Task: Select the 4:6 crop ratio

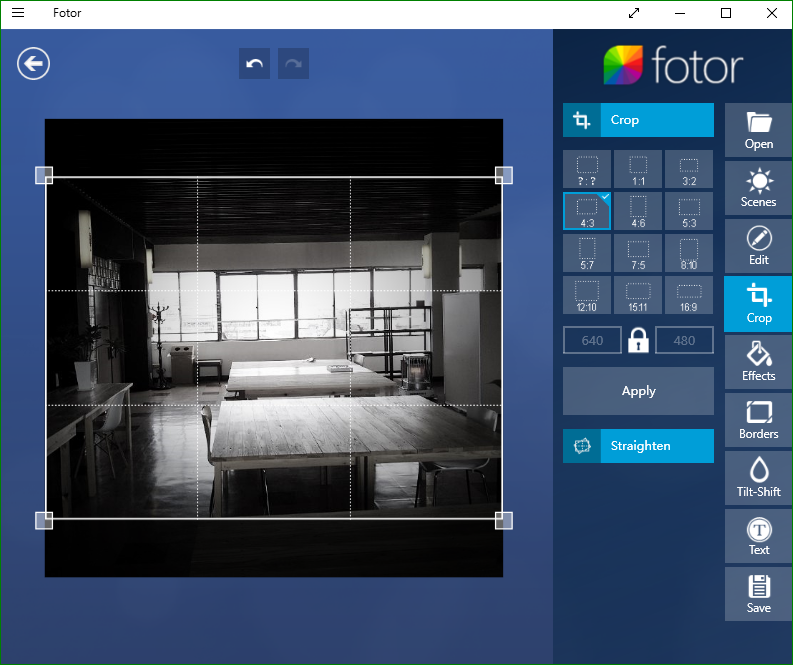Action: [x=638, y=211]
